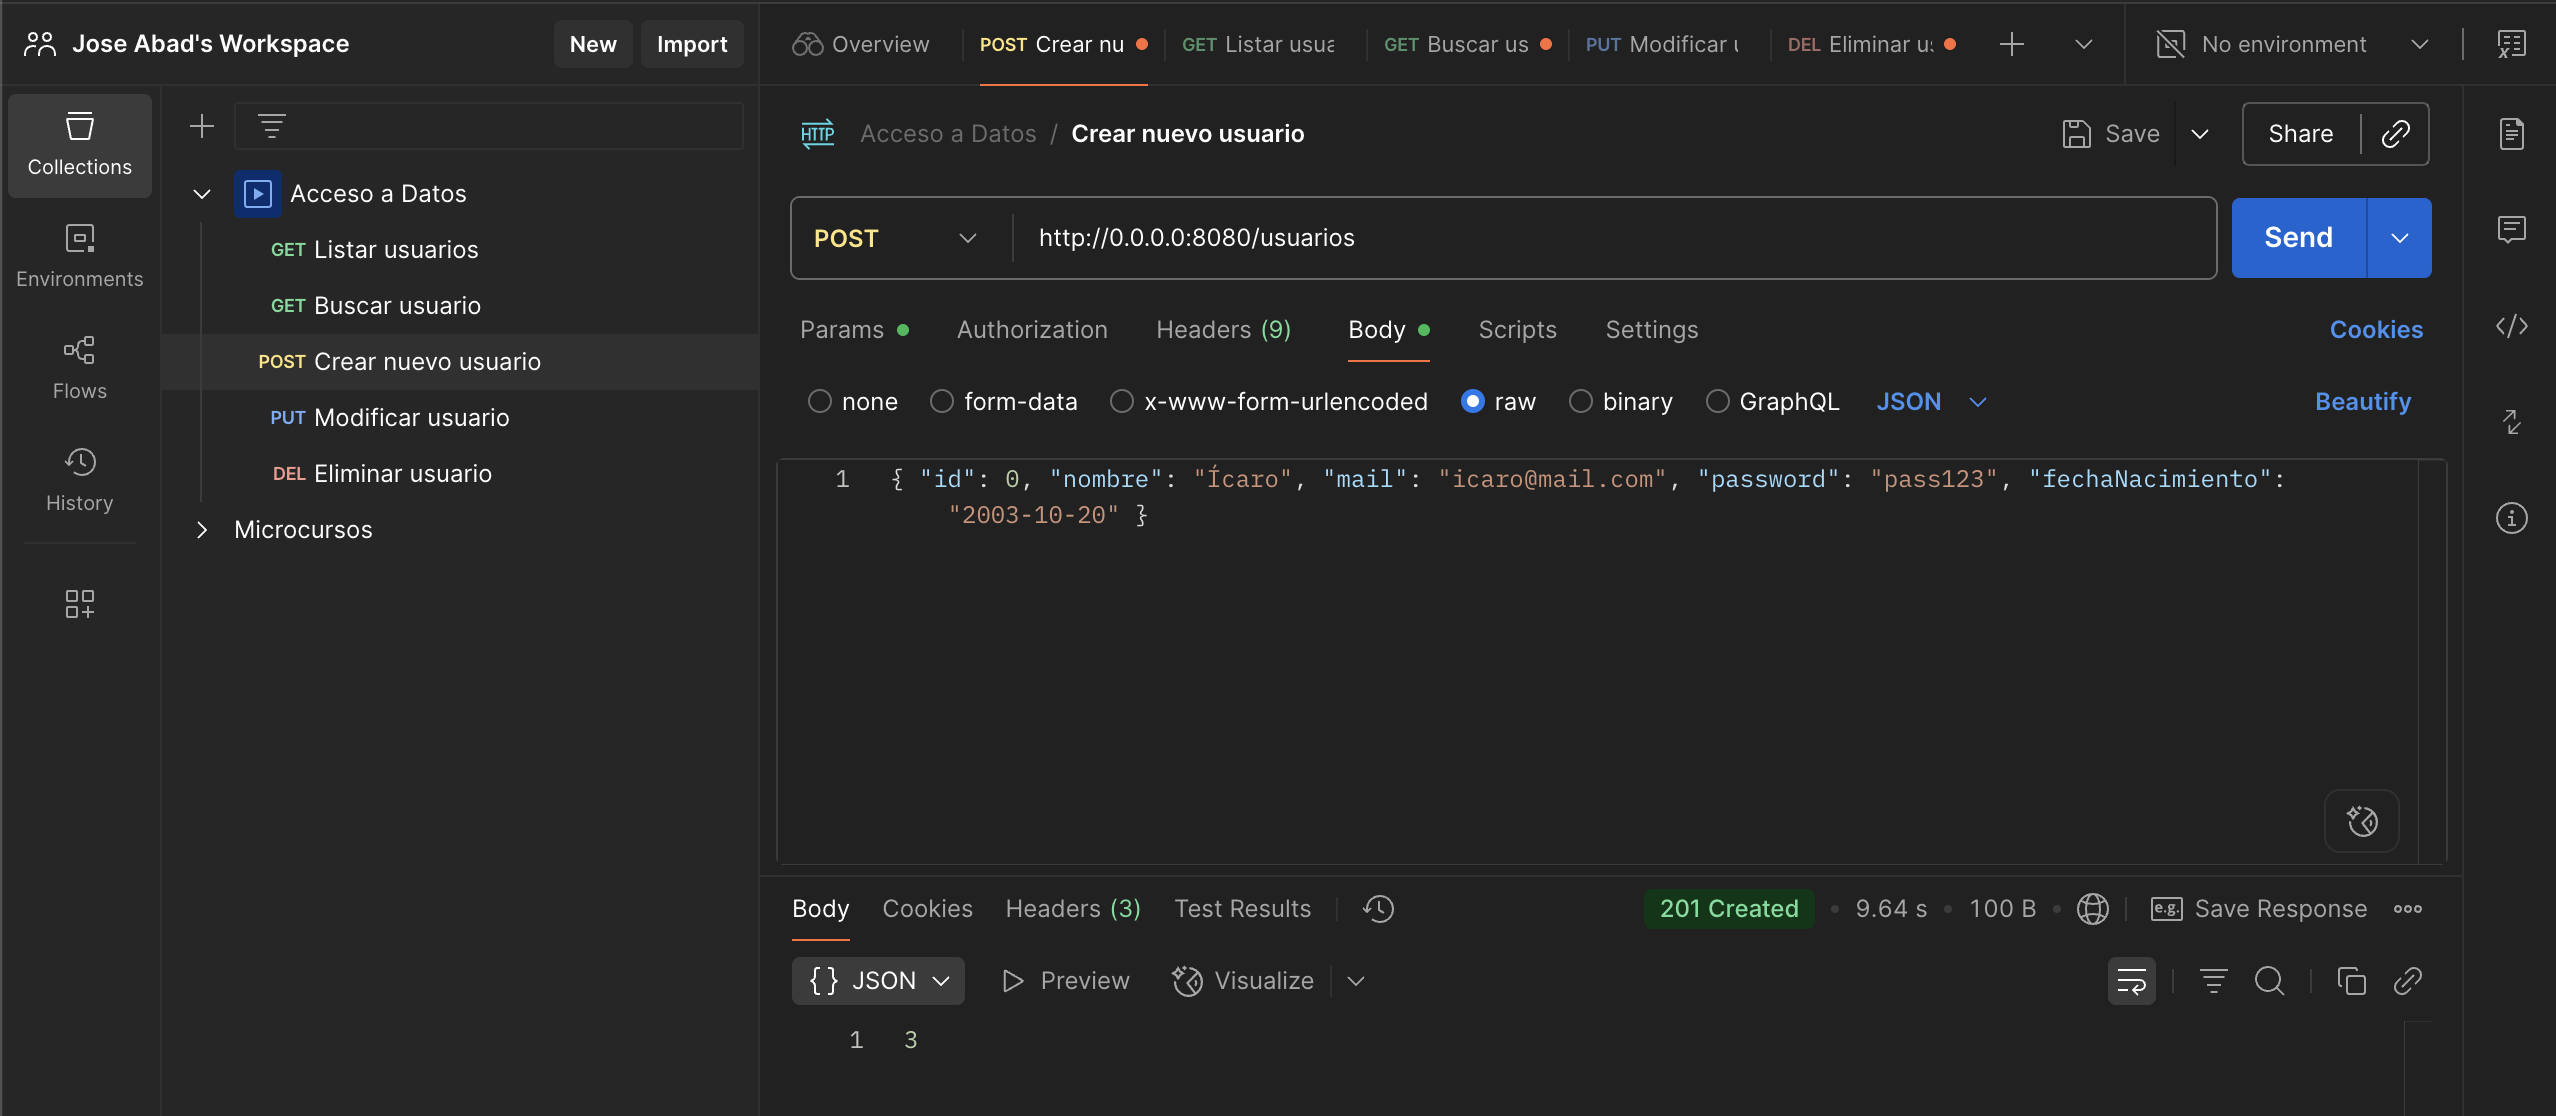Open response history clock icon
Viewport: 2556px width, 1116px height.
pyautogui.click(x=1378, y=909)
